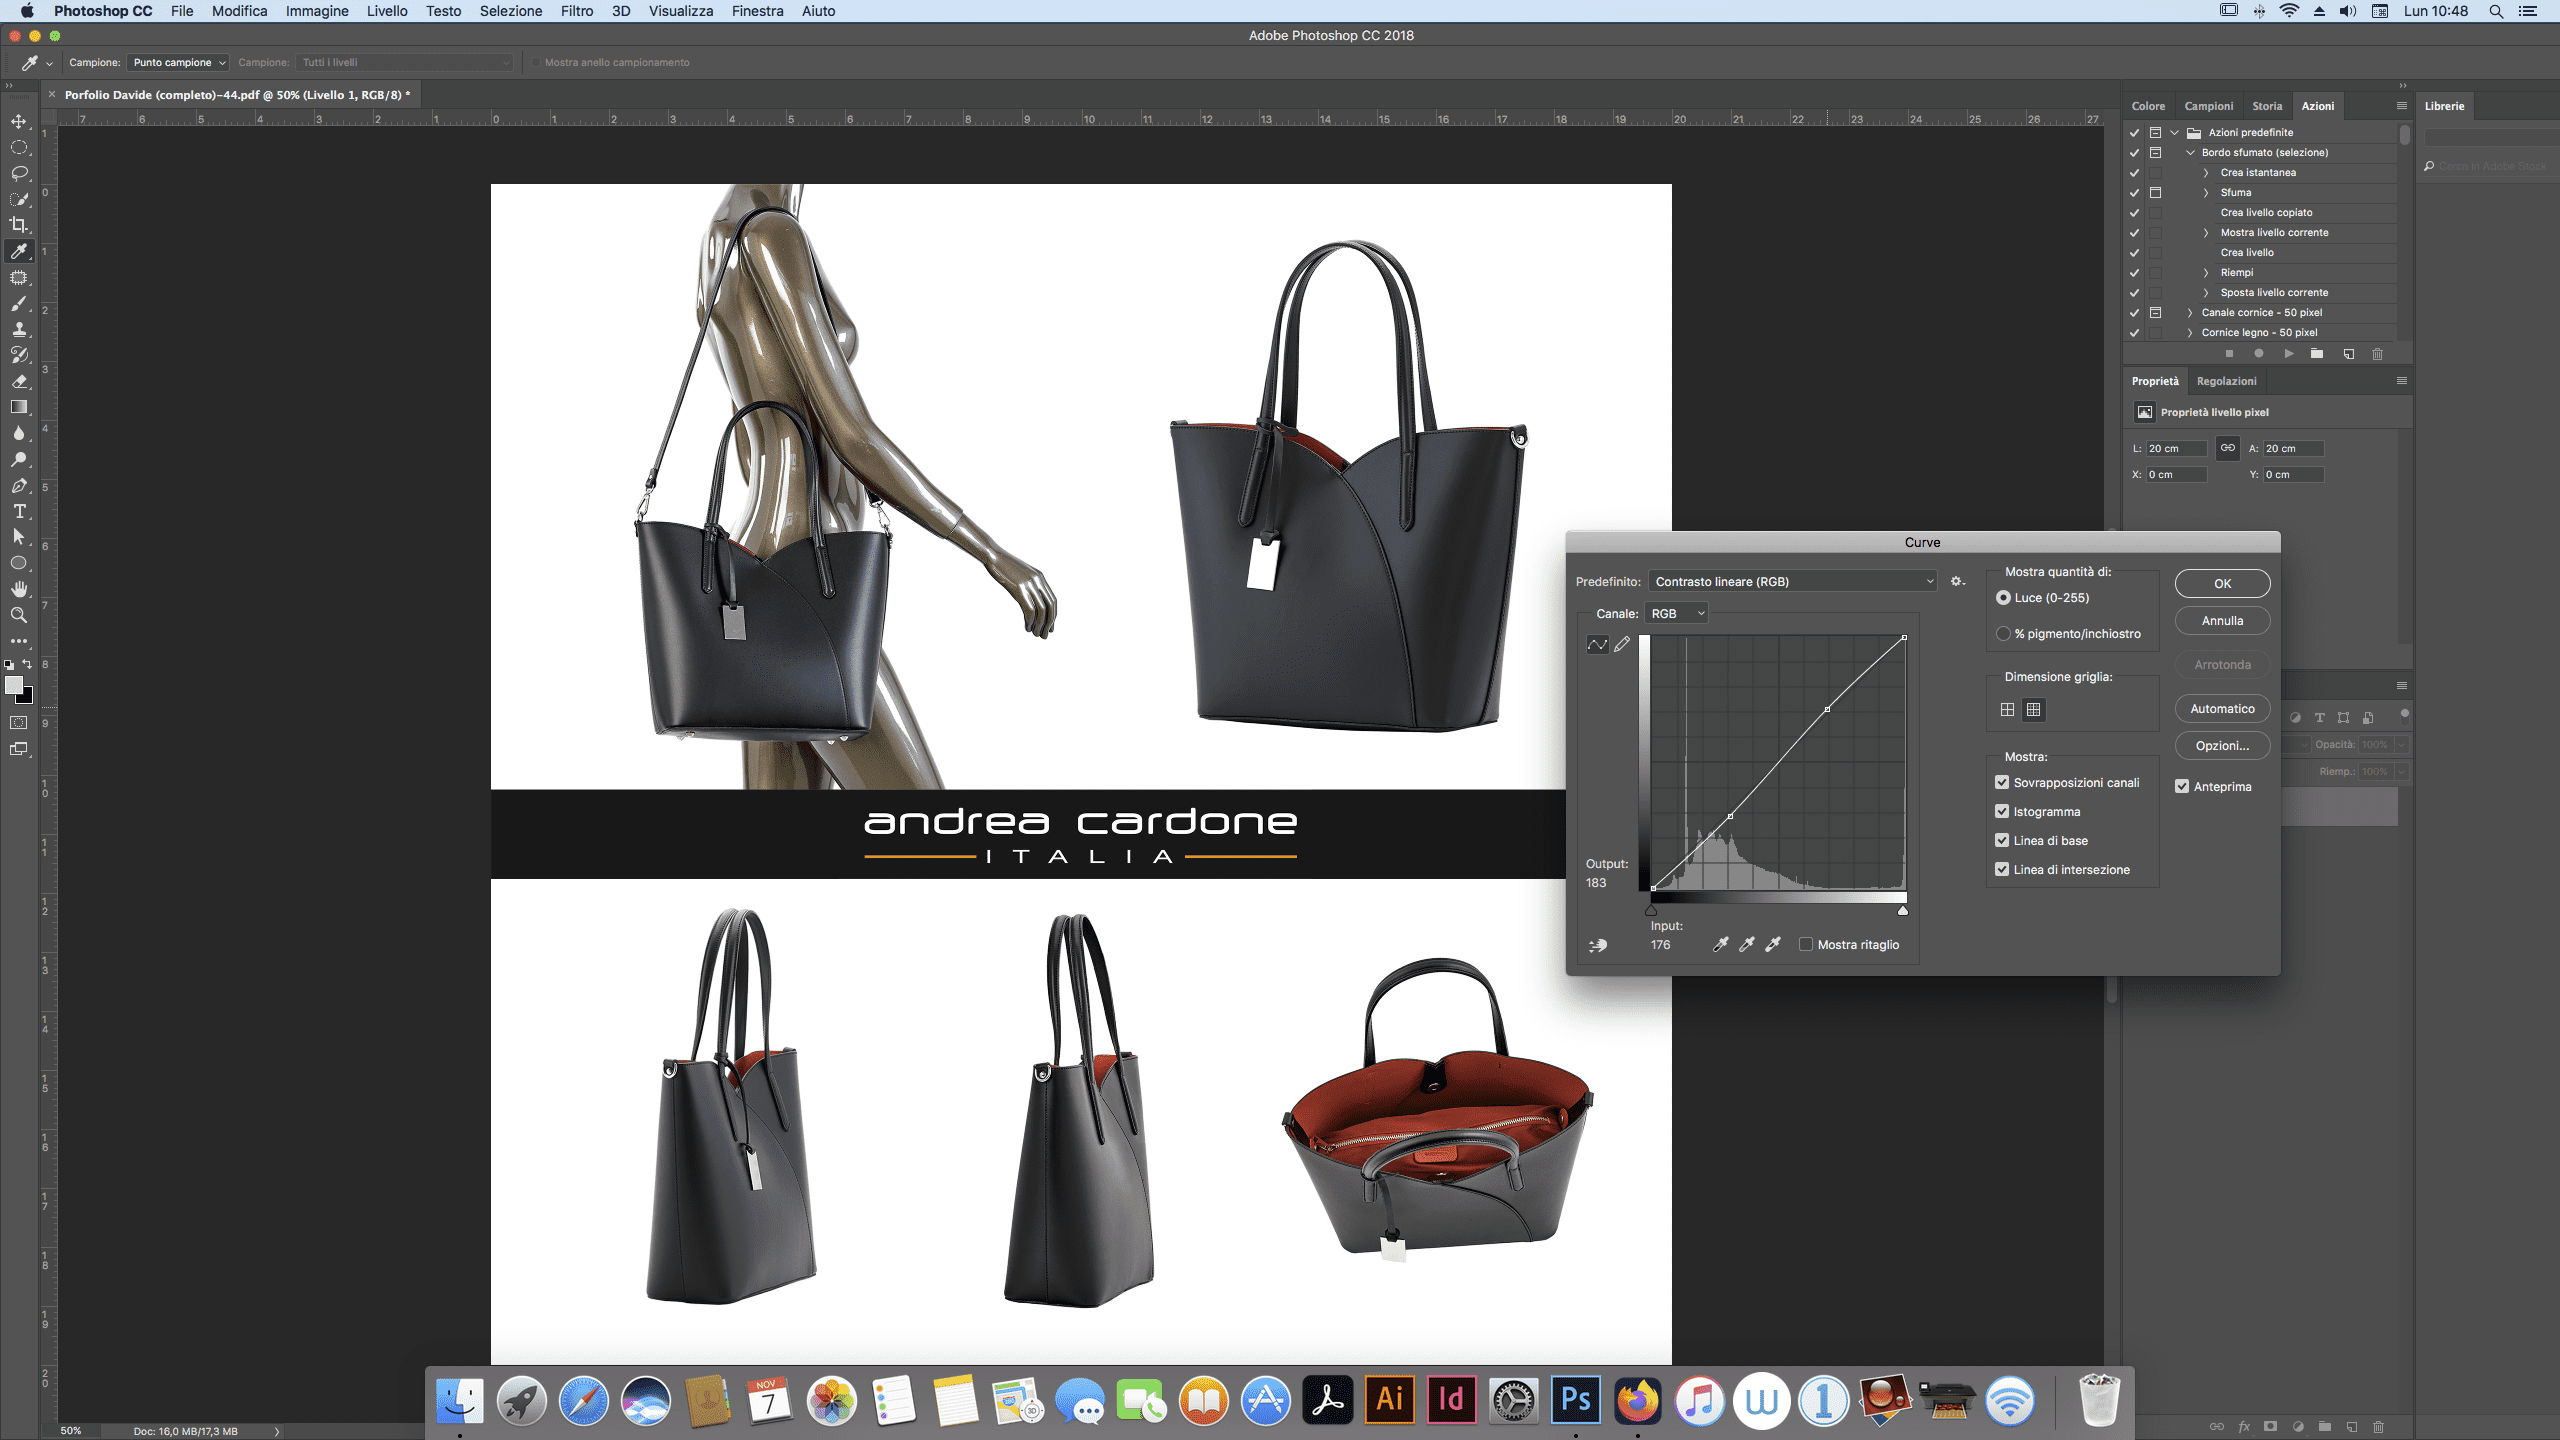Click the upper curve control point
The image size is (2560, 1440).
(x=1827, y=709)
